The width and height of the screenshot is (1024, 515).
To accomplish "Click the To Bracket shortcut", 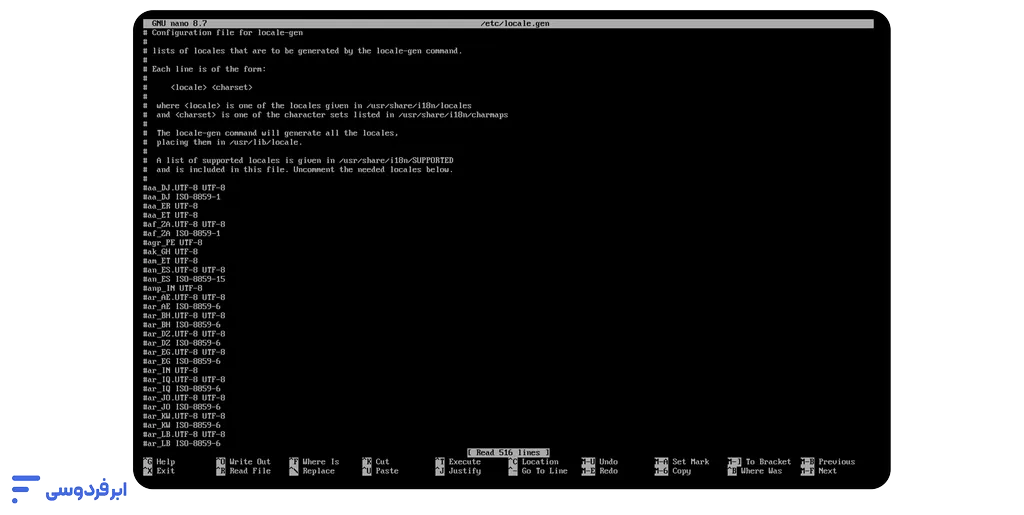I will point(767,462).
